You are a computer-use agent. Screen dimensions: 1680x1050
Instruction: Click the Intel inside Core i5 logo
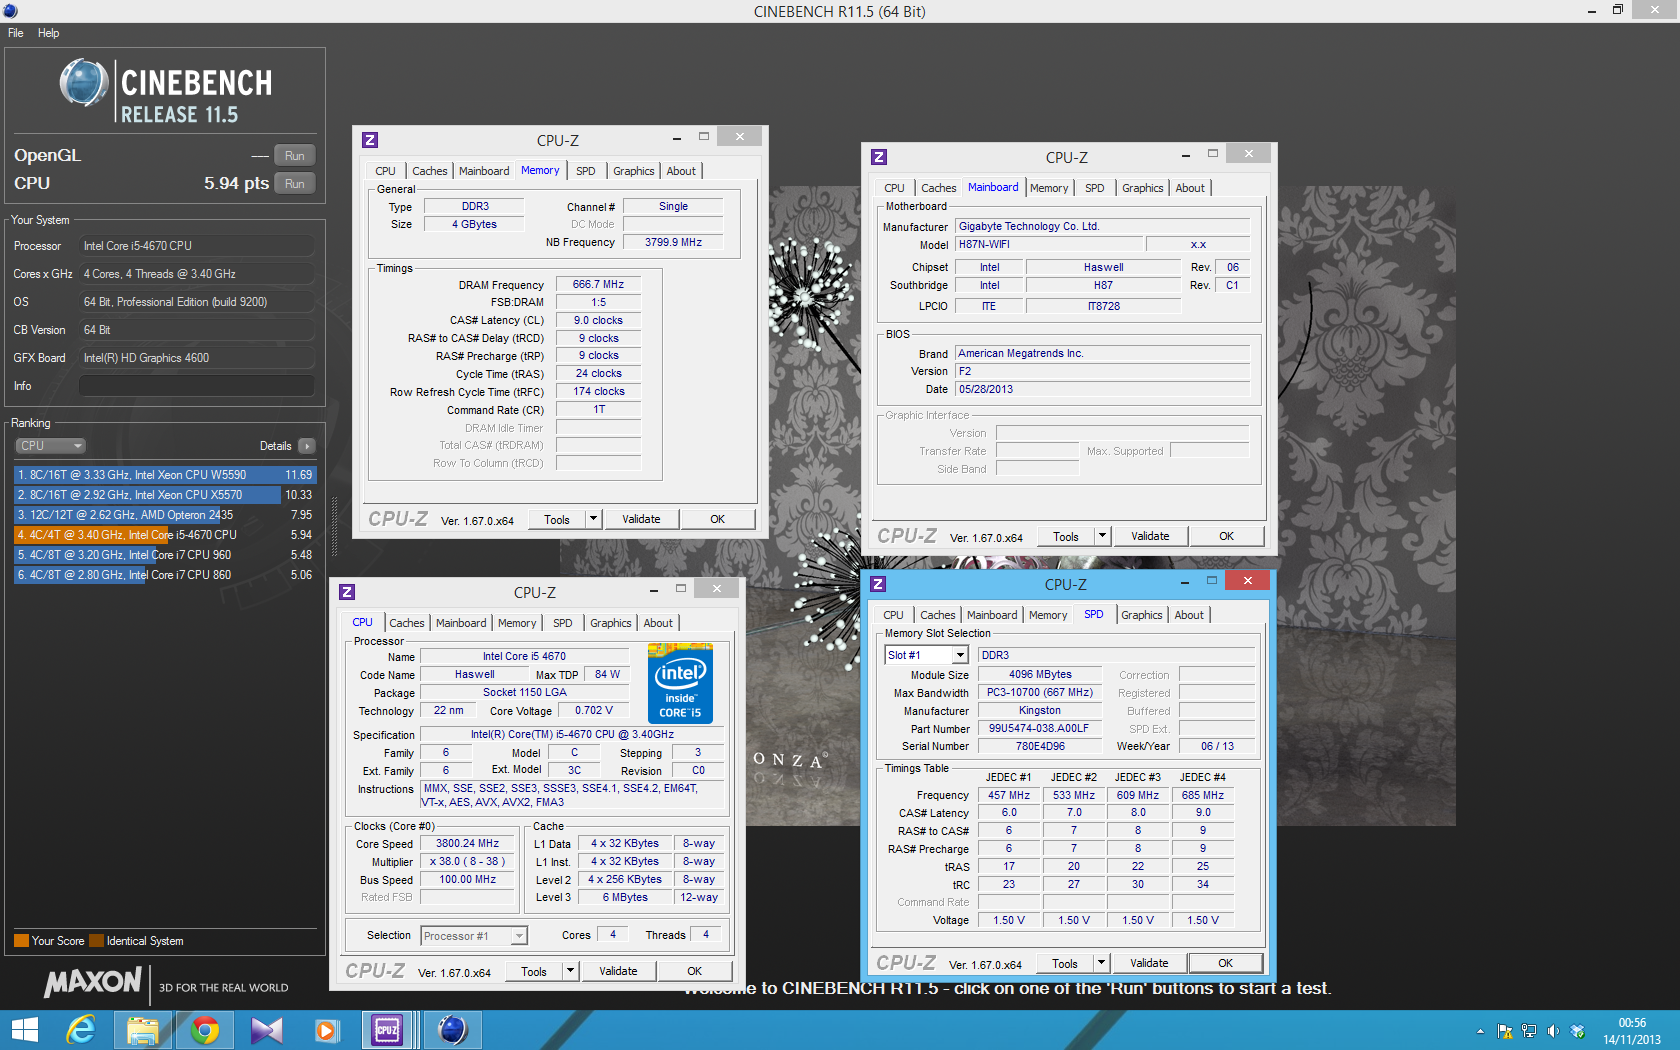pos(680,685)
